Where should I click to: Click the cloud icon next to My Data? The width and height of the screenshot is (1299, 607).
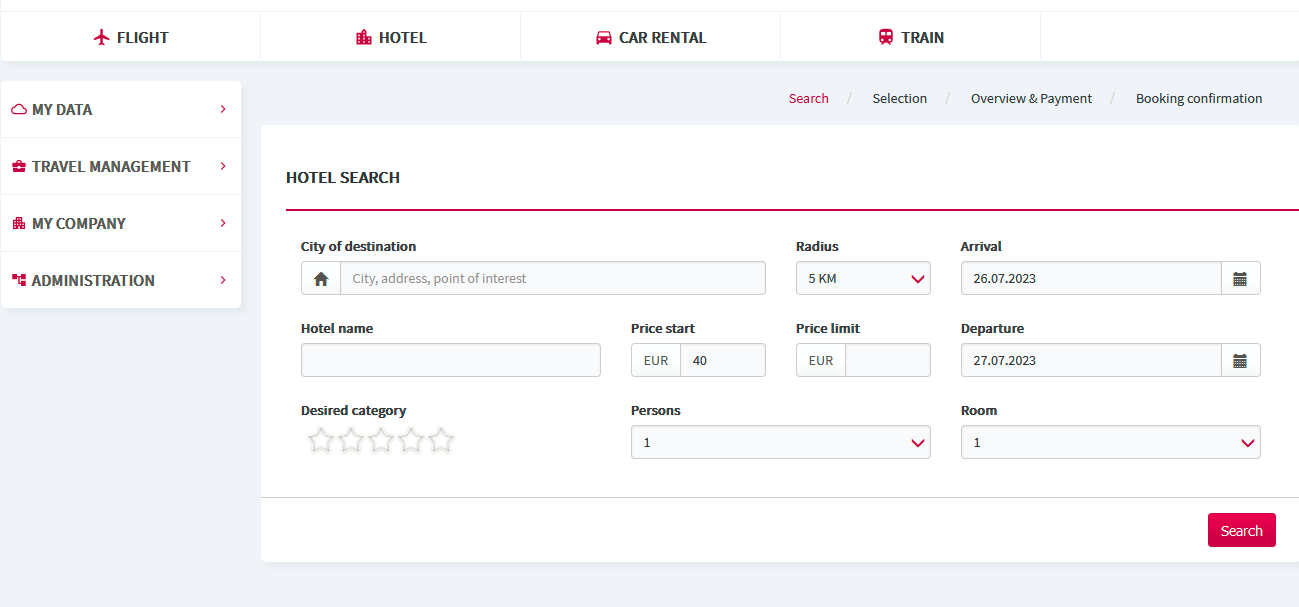coord(19,110)
